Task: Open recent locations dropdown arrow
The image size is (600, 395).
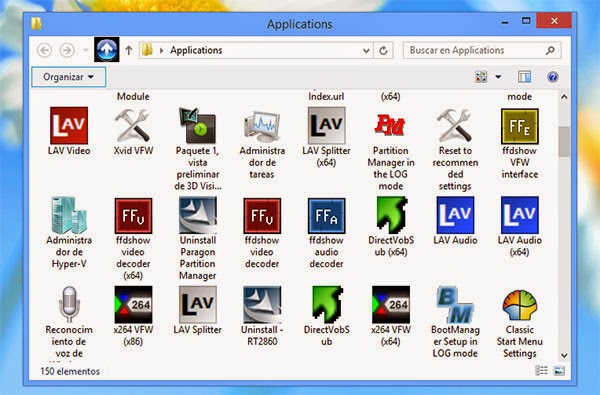Action: click(x=86, y=50)
